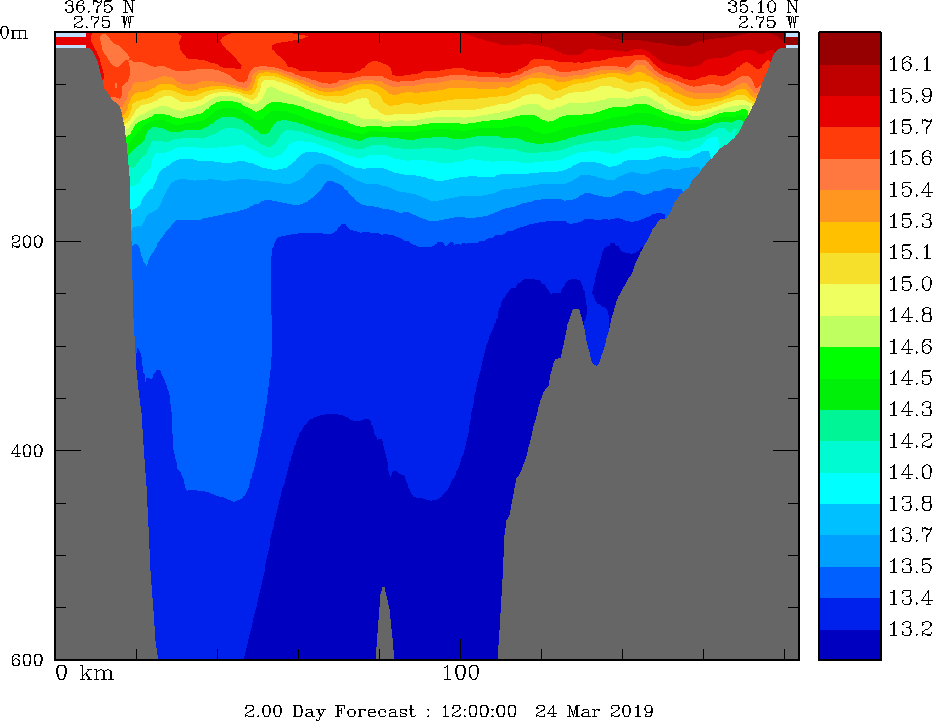
Task: Select the 14.3 colorbar label
Action: (910, 409)
